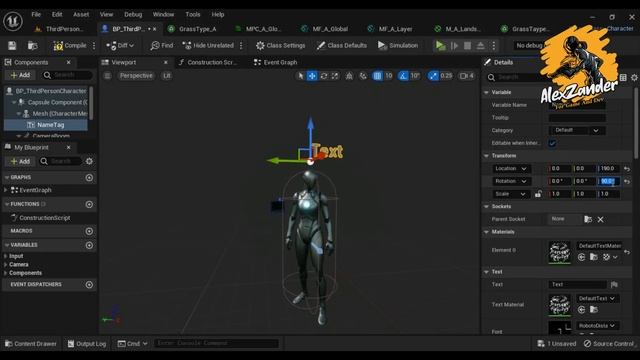Click the Eject from player button
640x360 pixels.
click(x=480, y=45)
